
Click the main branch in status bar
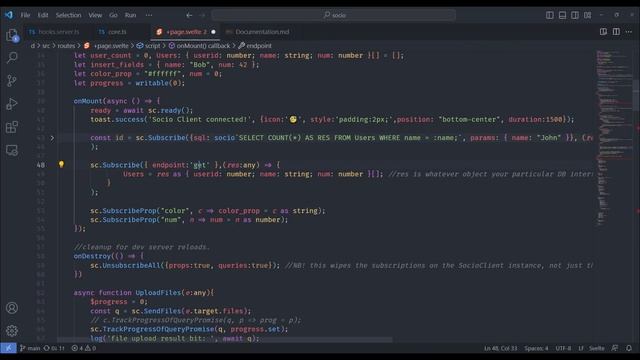[30, 348]
